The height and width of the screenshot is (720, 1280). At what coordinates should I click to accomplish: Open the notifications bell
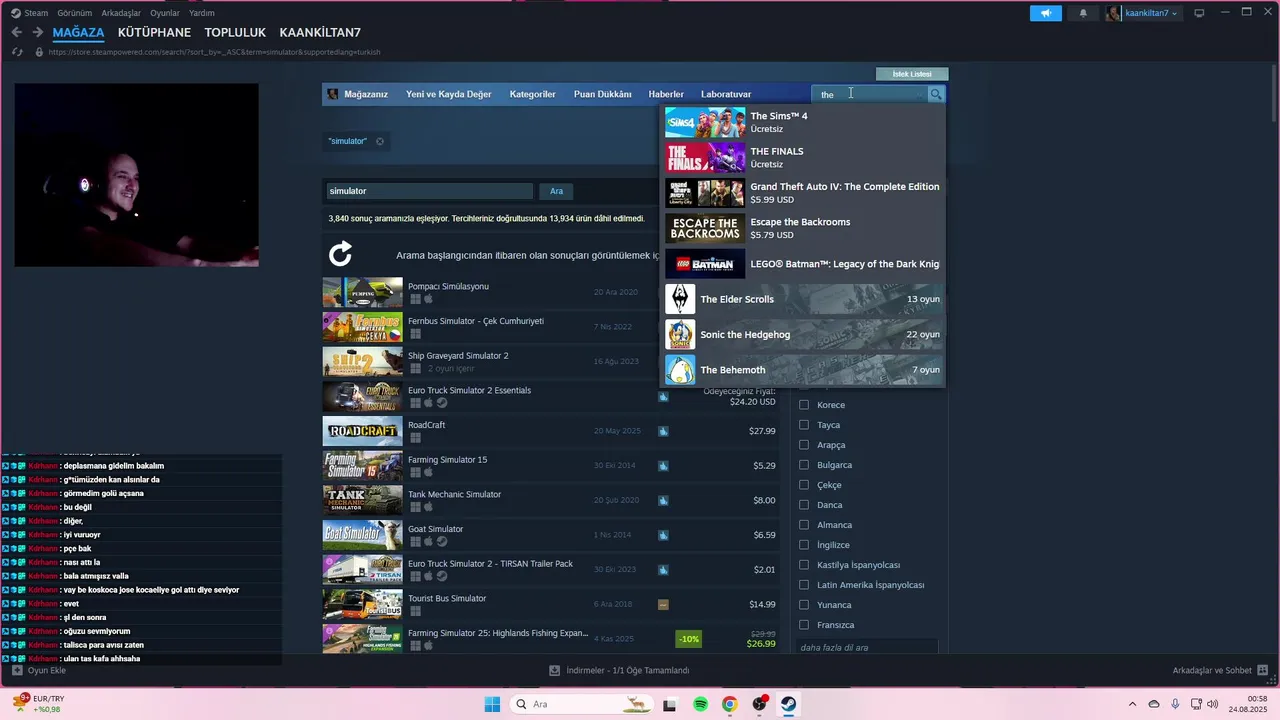click(x=1083, y=13)
